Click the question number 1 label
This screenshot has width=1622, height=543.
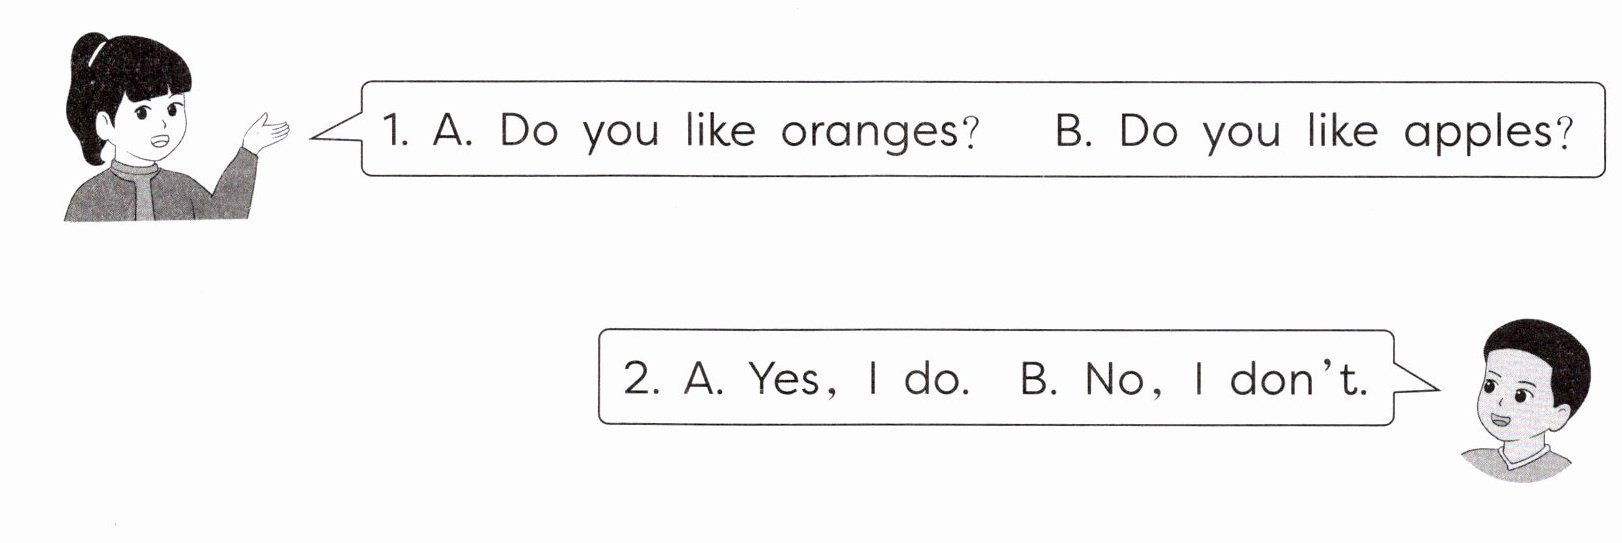(397, 131)
